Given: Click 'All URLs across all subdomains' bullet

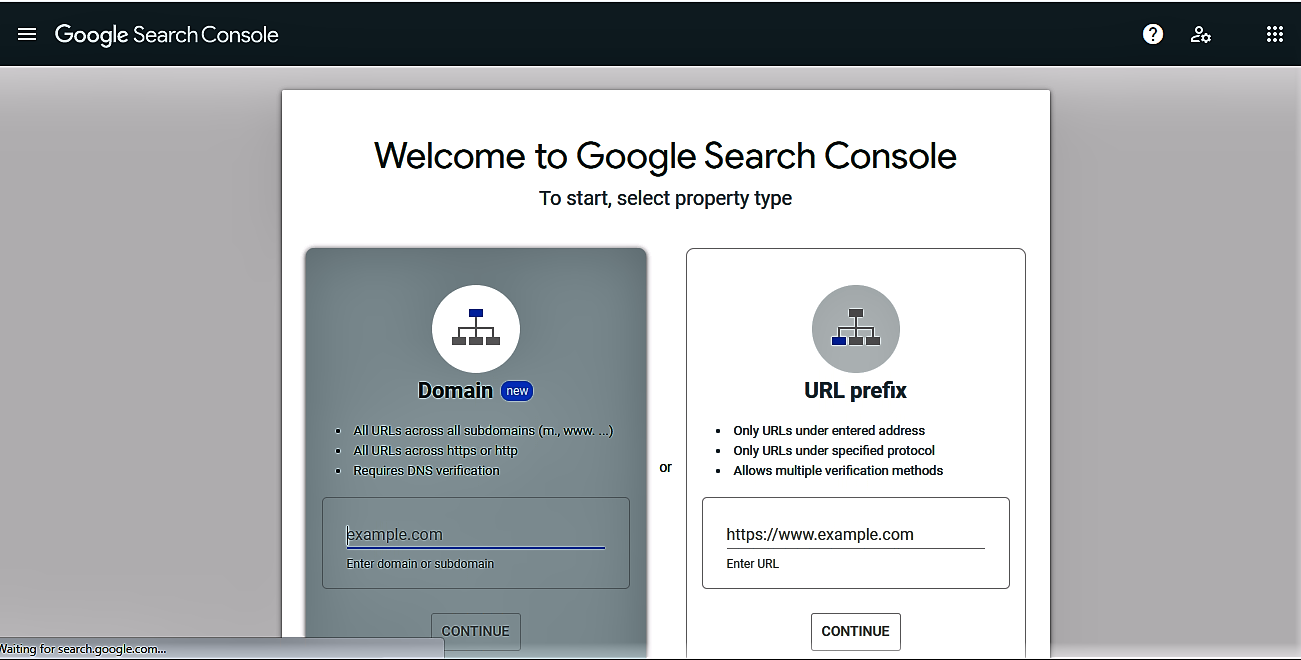Looking at the screenshot, I should pyautogui.click(x=483, y=430).
